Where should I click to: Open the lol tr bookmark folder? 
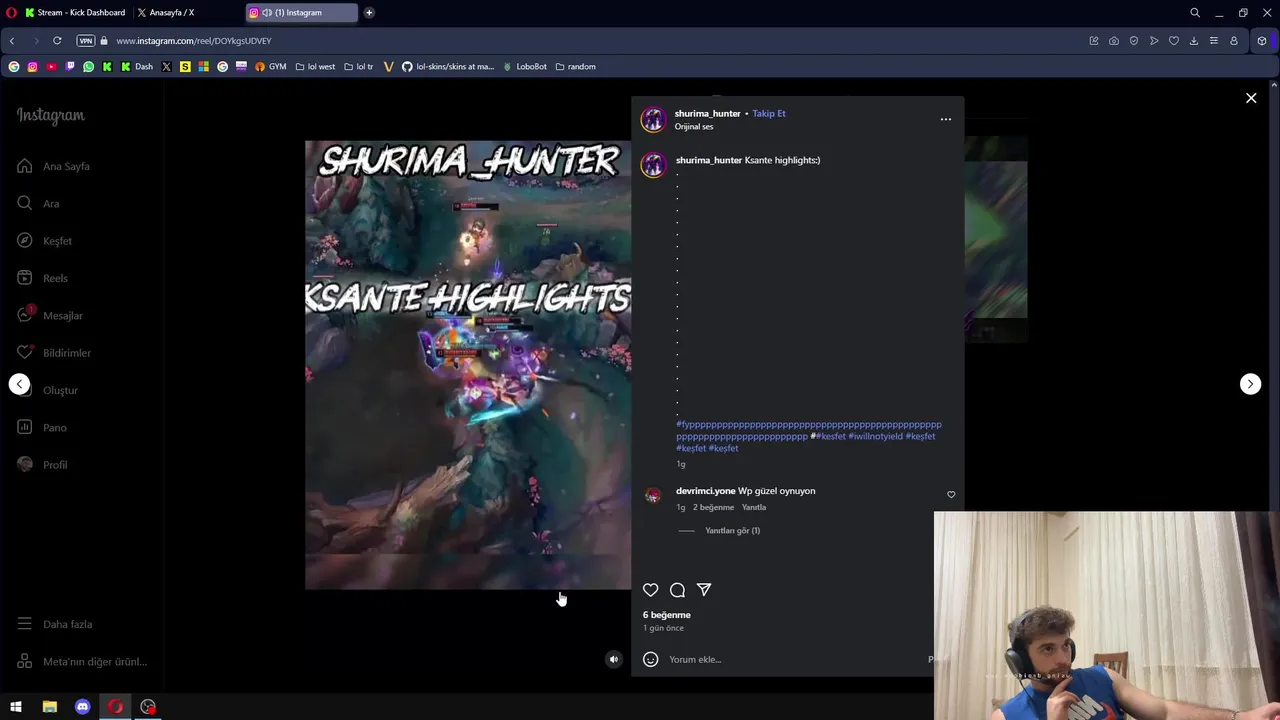[x=358, y=67]
